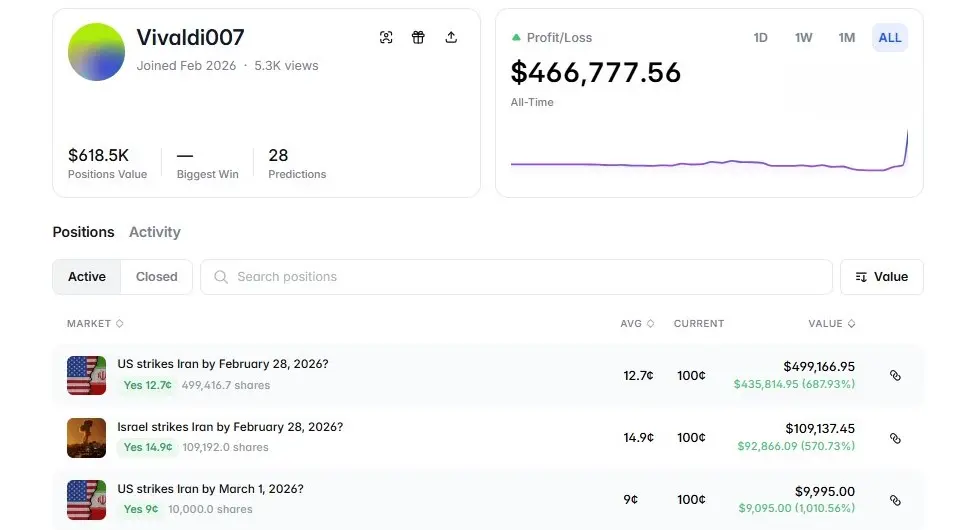This screenshot has width=953, height=530.
Task: Open the US strikes Iran by March 1, 2026 market
Action: (210, 489)
